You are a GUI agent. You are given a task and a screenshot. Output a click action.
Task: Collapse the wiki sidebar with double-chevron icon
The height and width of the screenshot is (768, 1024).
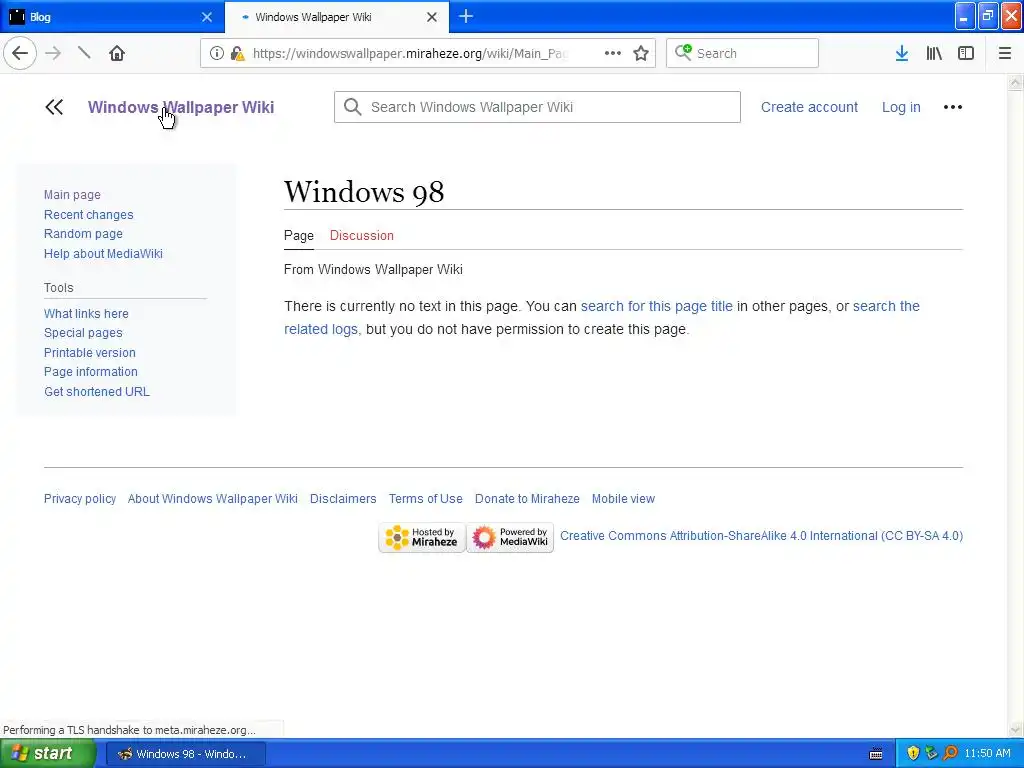tap(54, 107)
